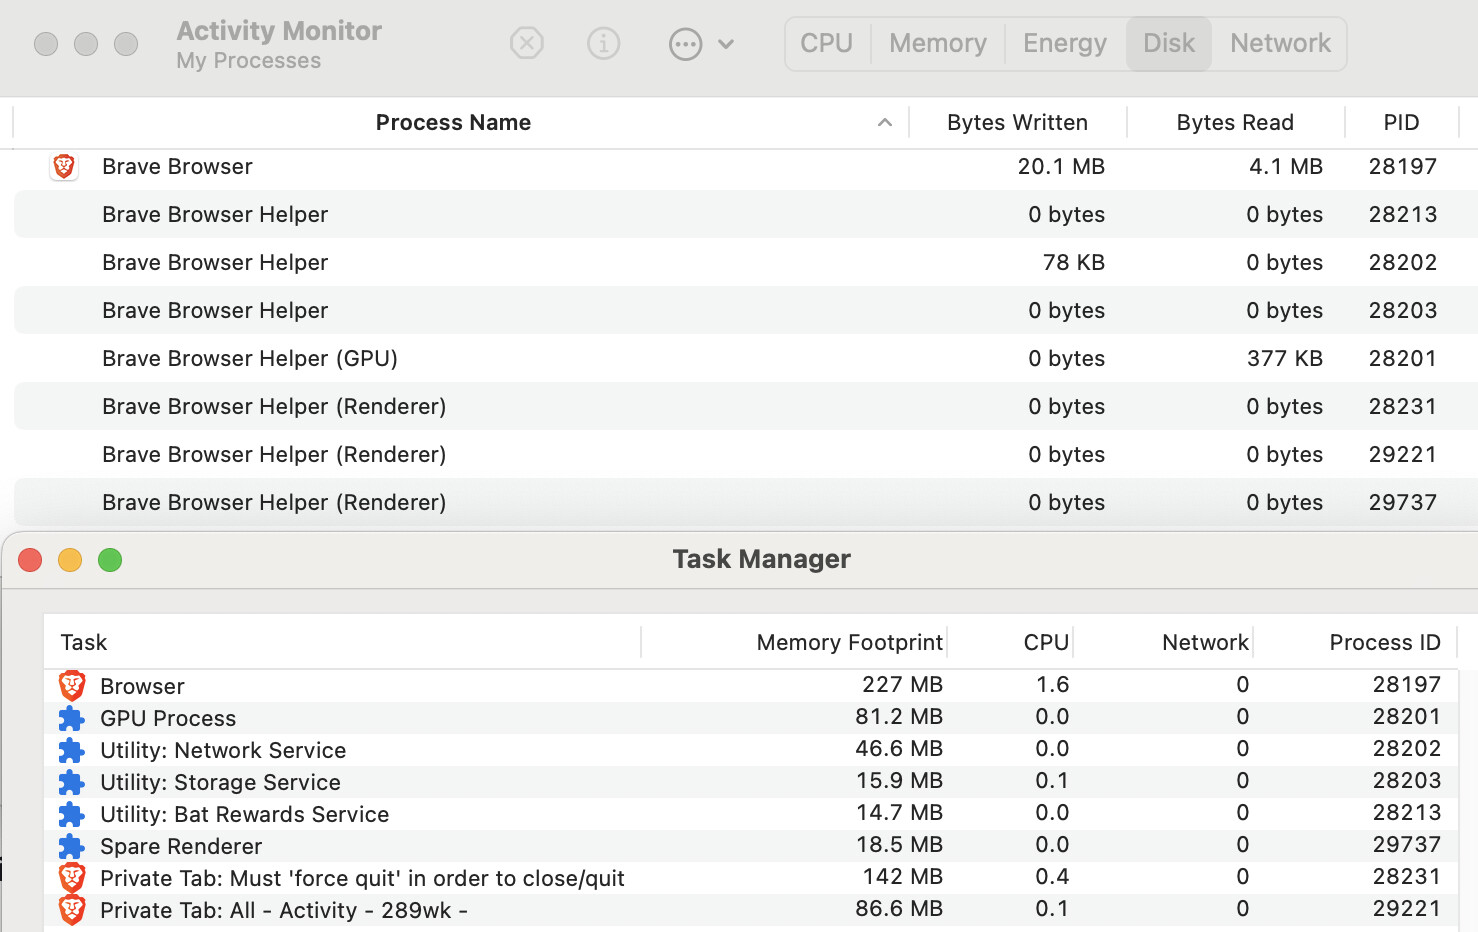Minimize Task Manager with the yellow button

tap(70, 560)
